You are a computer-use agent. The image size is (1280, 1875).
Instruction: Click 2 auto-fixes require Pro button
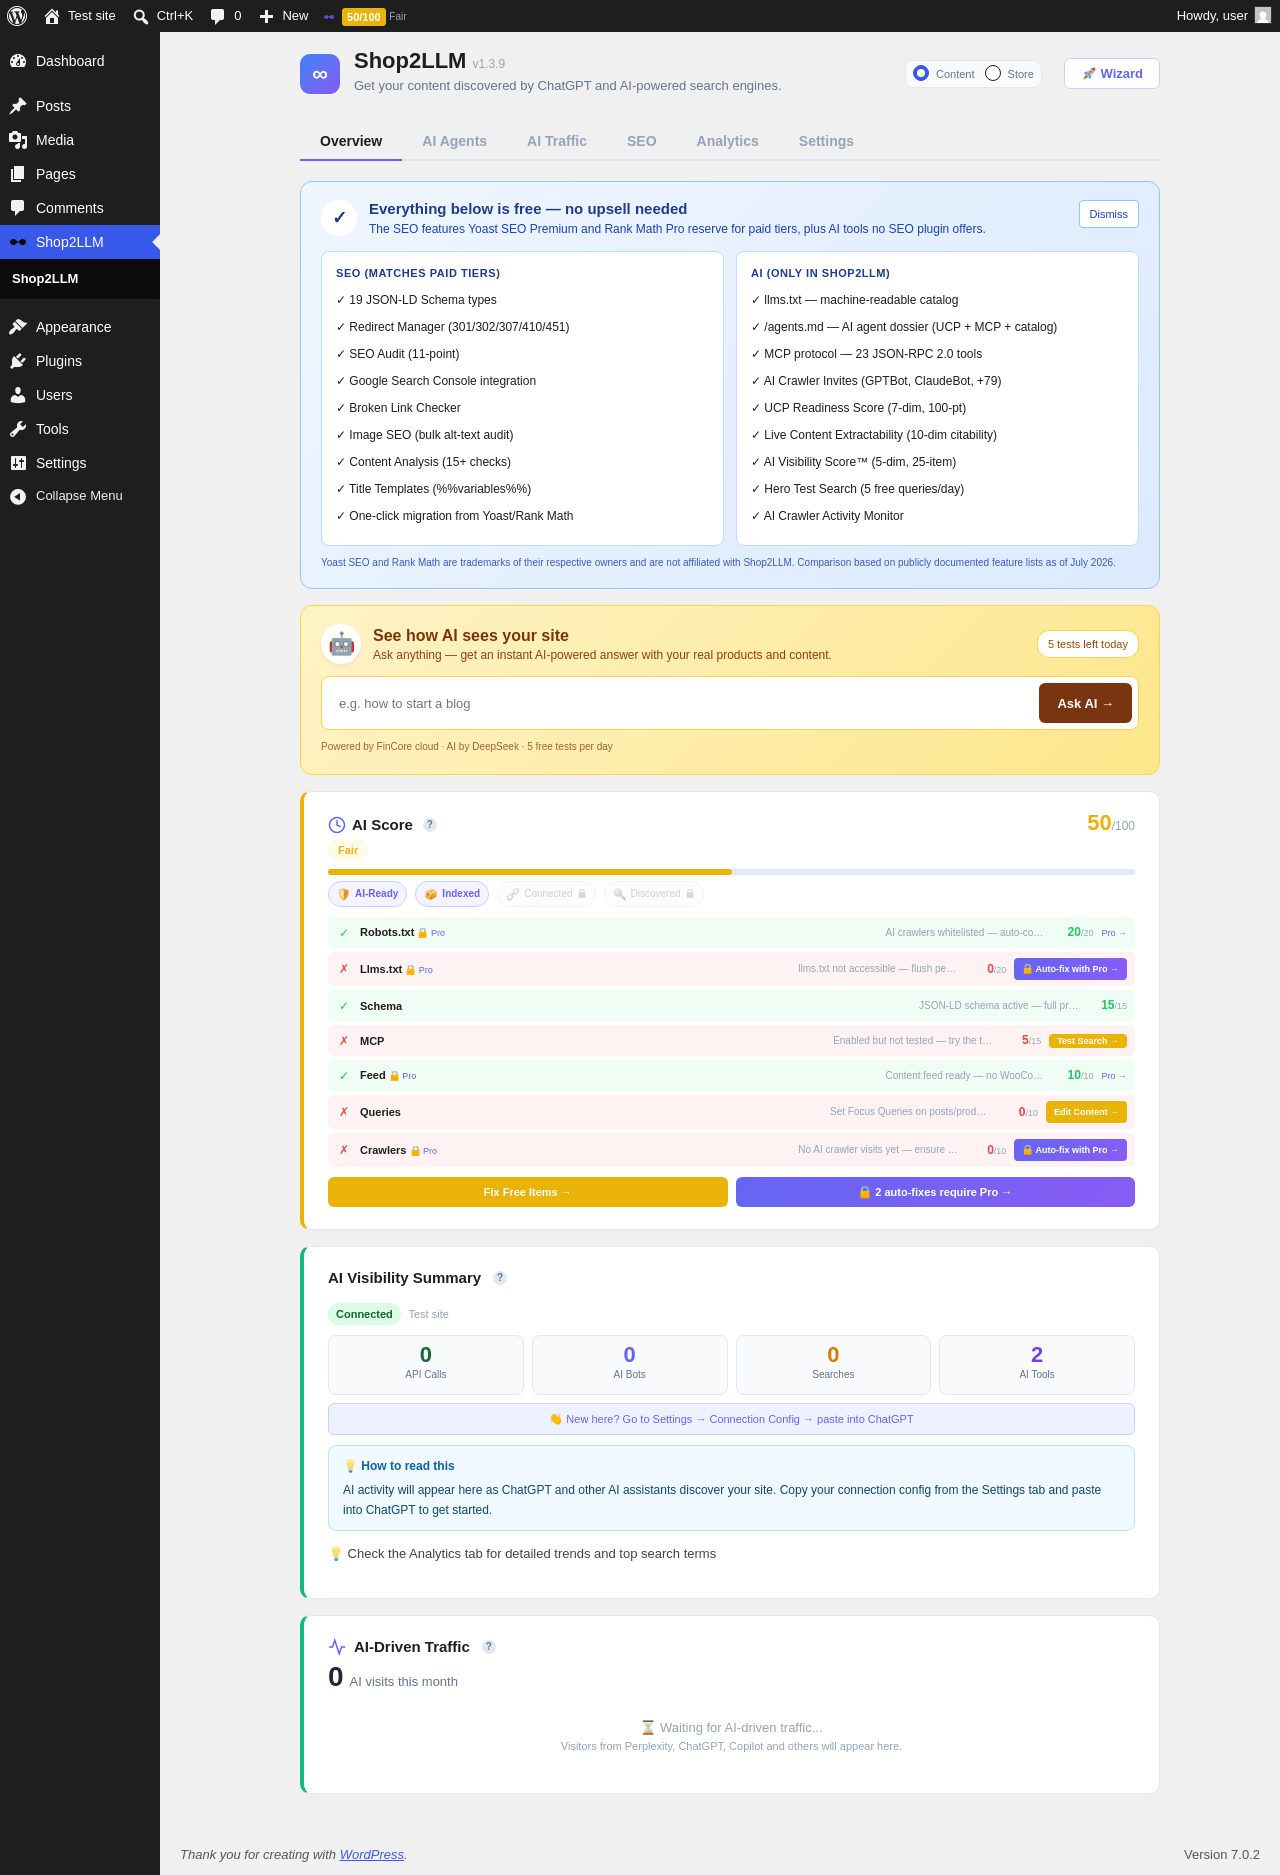click(935, 1192)
